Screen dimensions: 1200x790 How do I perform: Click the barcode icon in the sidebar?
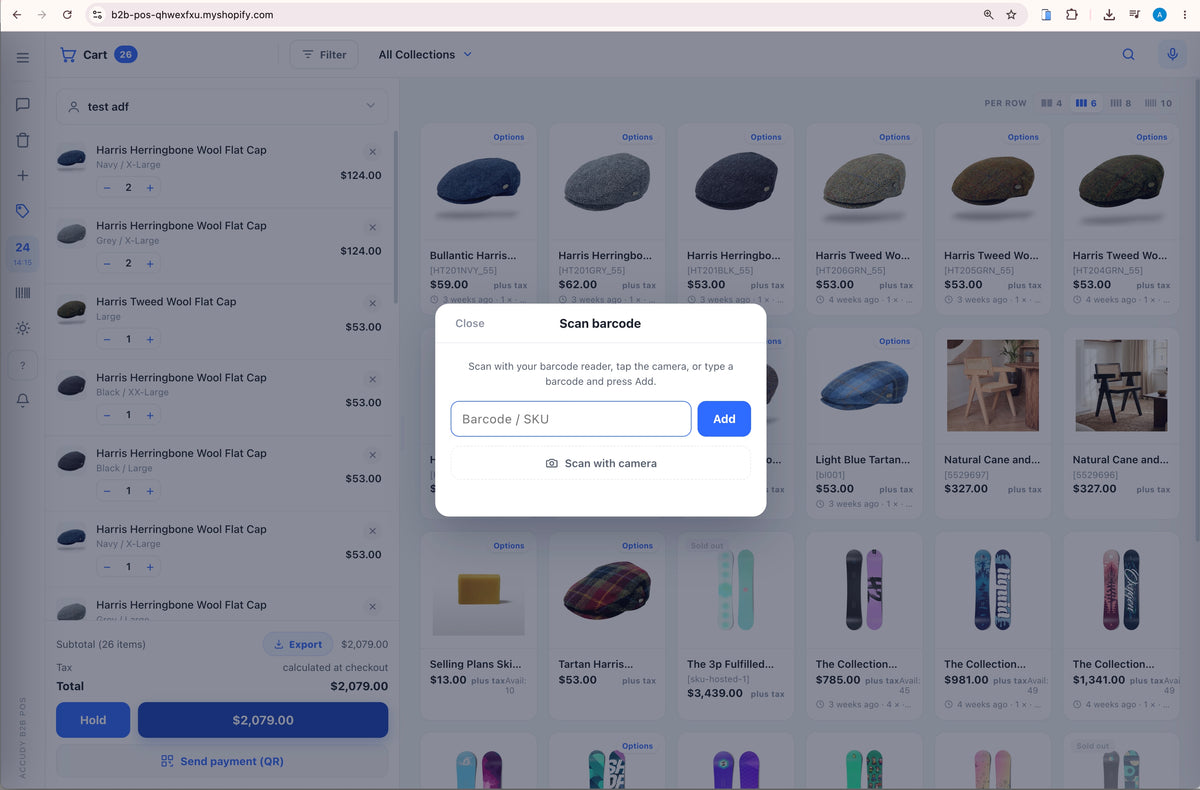pyautogui.click(x=22, y=292)
